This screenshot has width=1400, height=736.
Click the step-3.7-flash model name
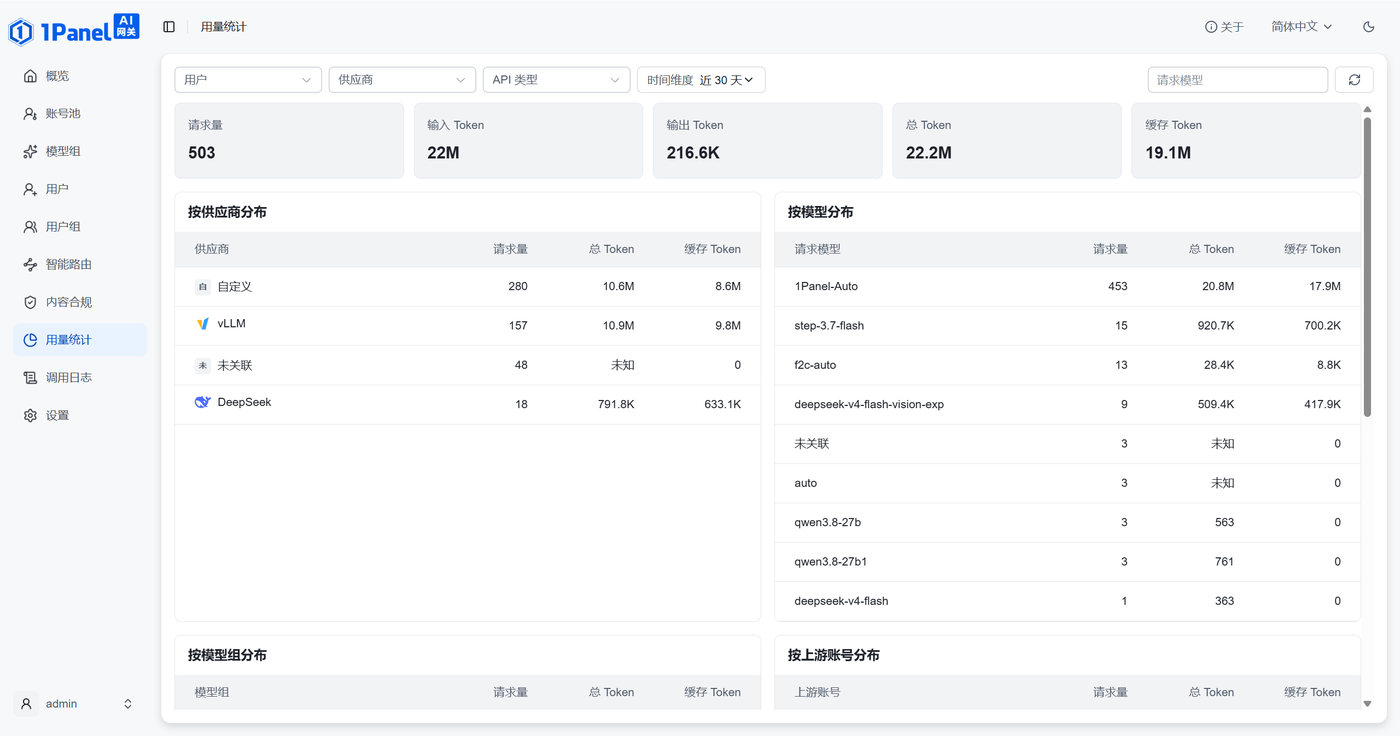[x=829, y=326]
